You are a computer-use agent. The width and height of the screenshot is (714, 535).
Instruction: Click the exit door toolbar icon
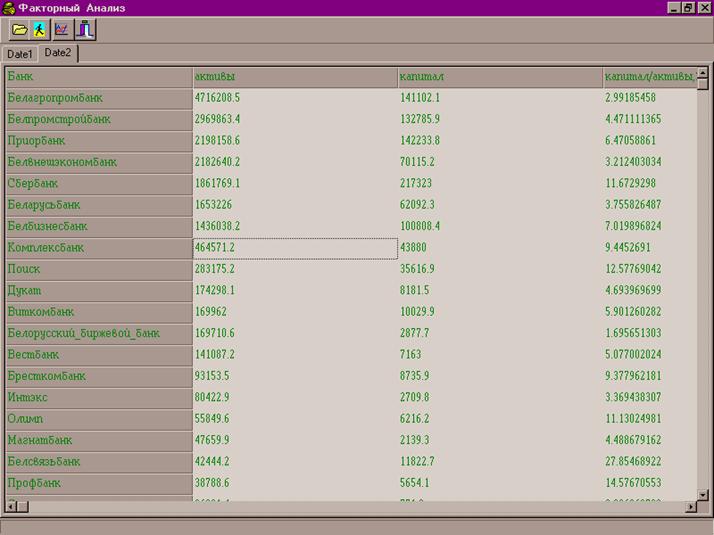(85, 30)
